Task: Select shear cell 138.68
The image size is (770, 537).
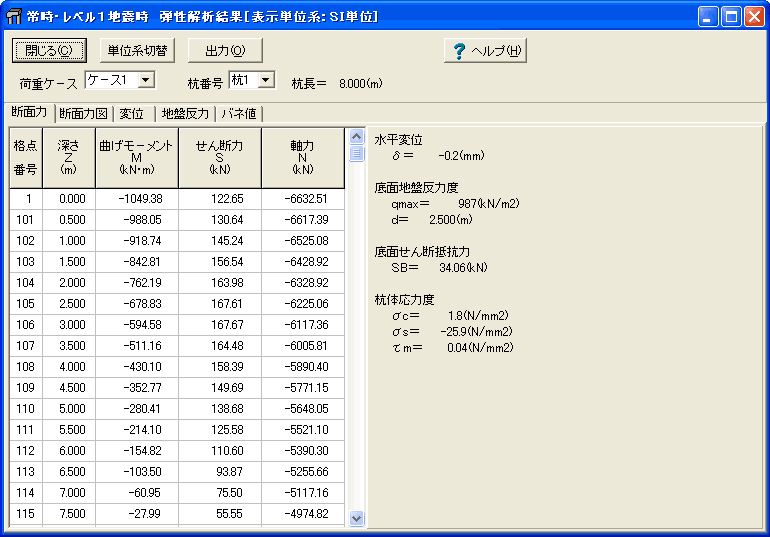Action: click(220, 409)
